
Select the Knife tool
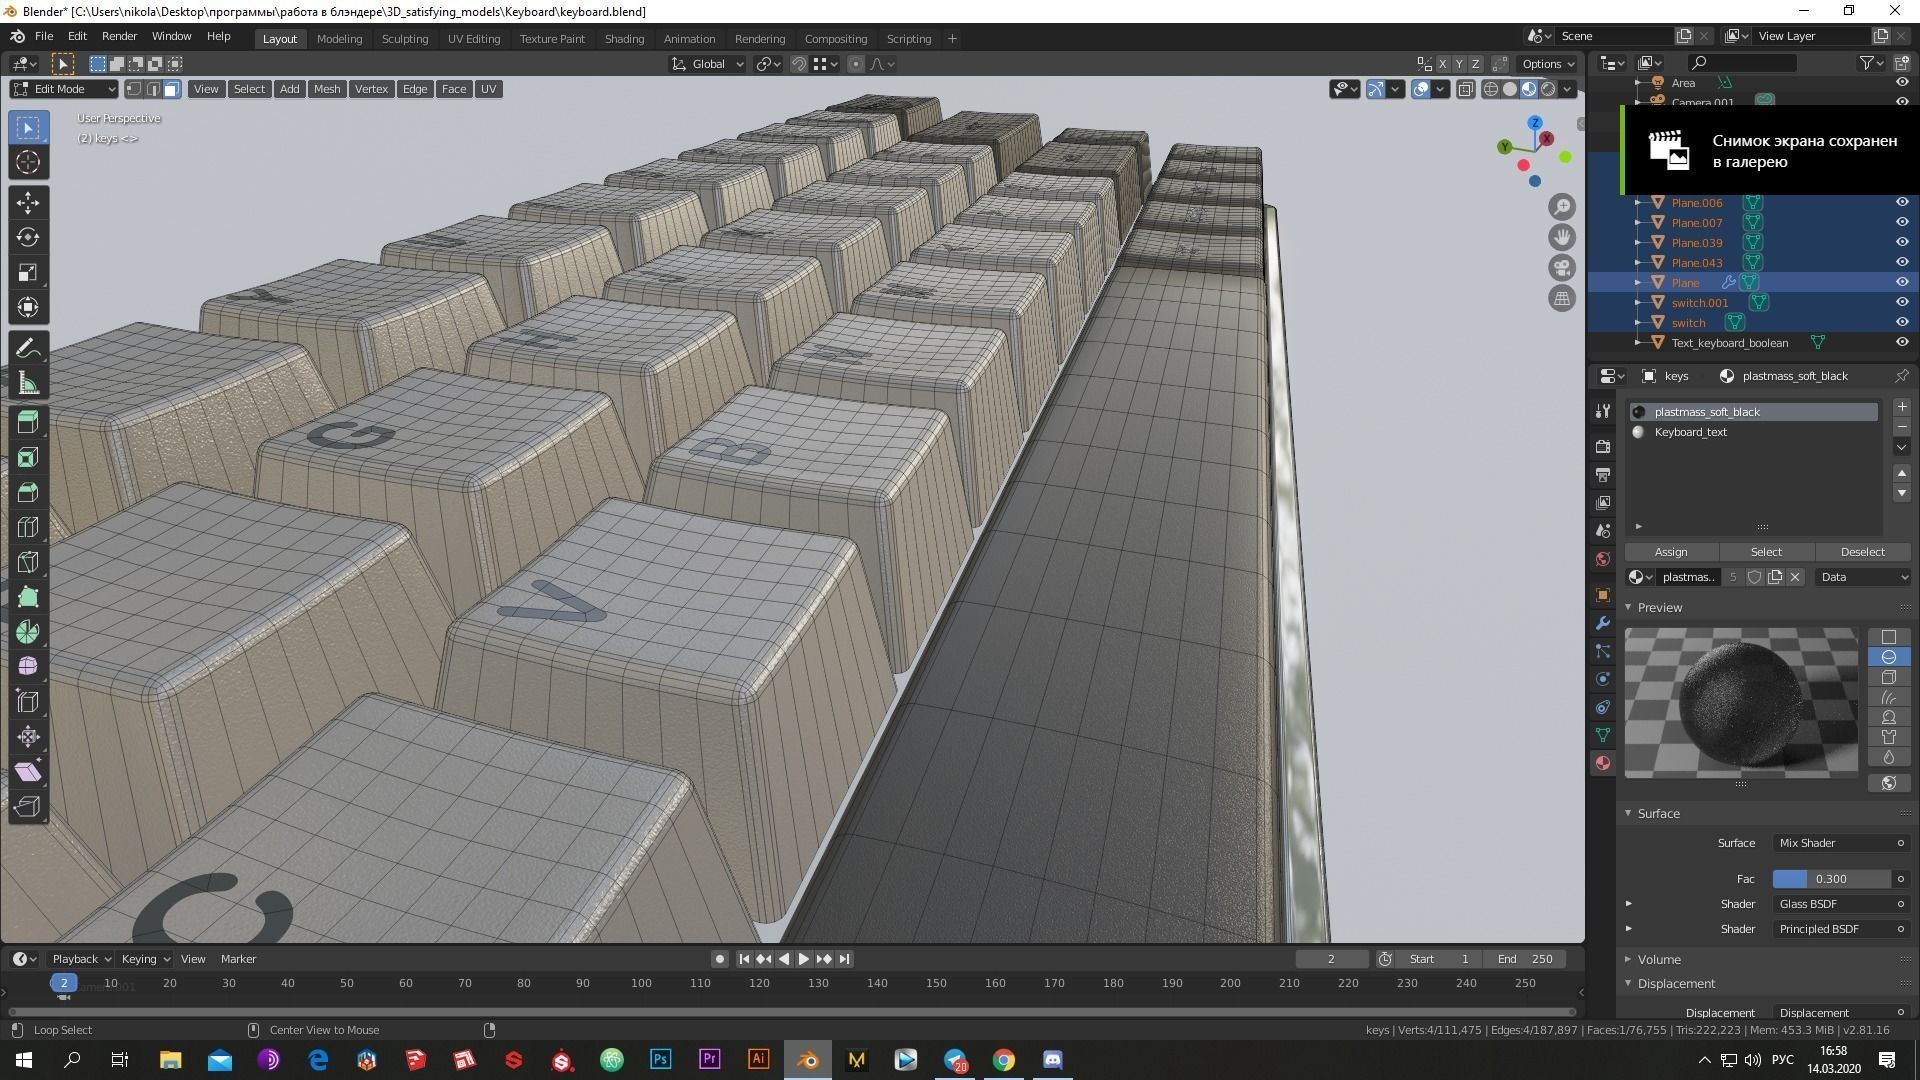click(28, 562)
